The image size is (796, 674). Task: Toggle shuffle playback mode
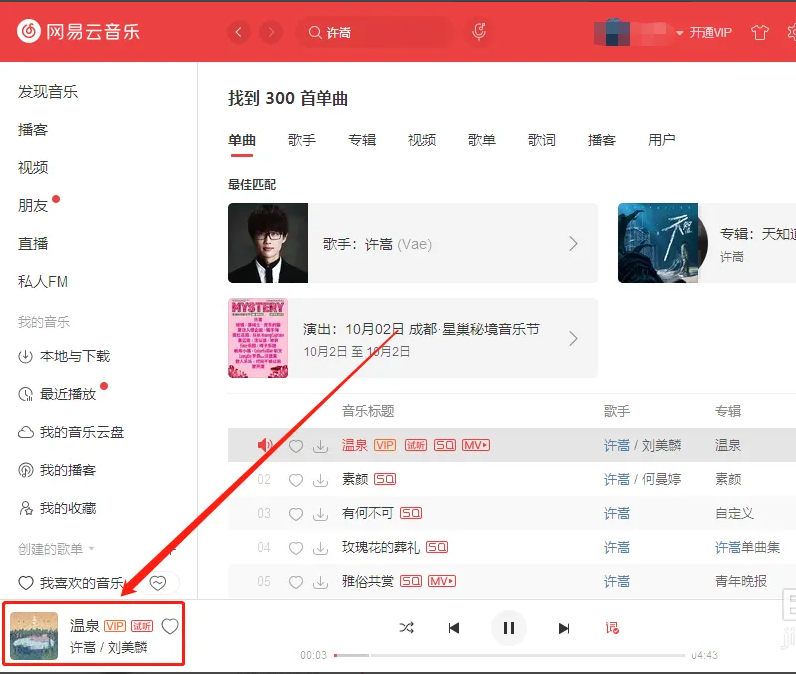click(x=406, y=628)
